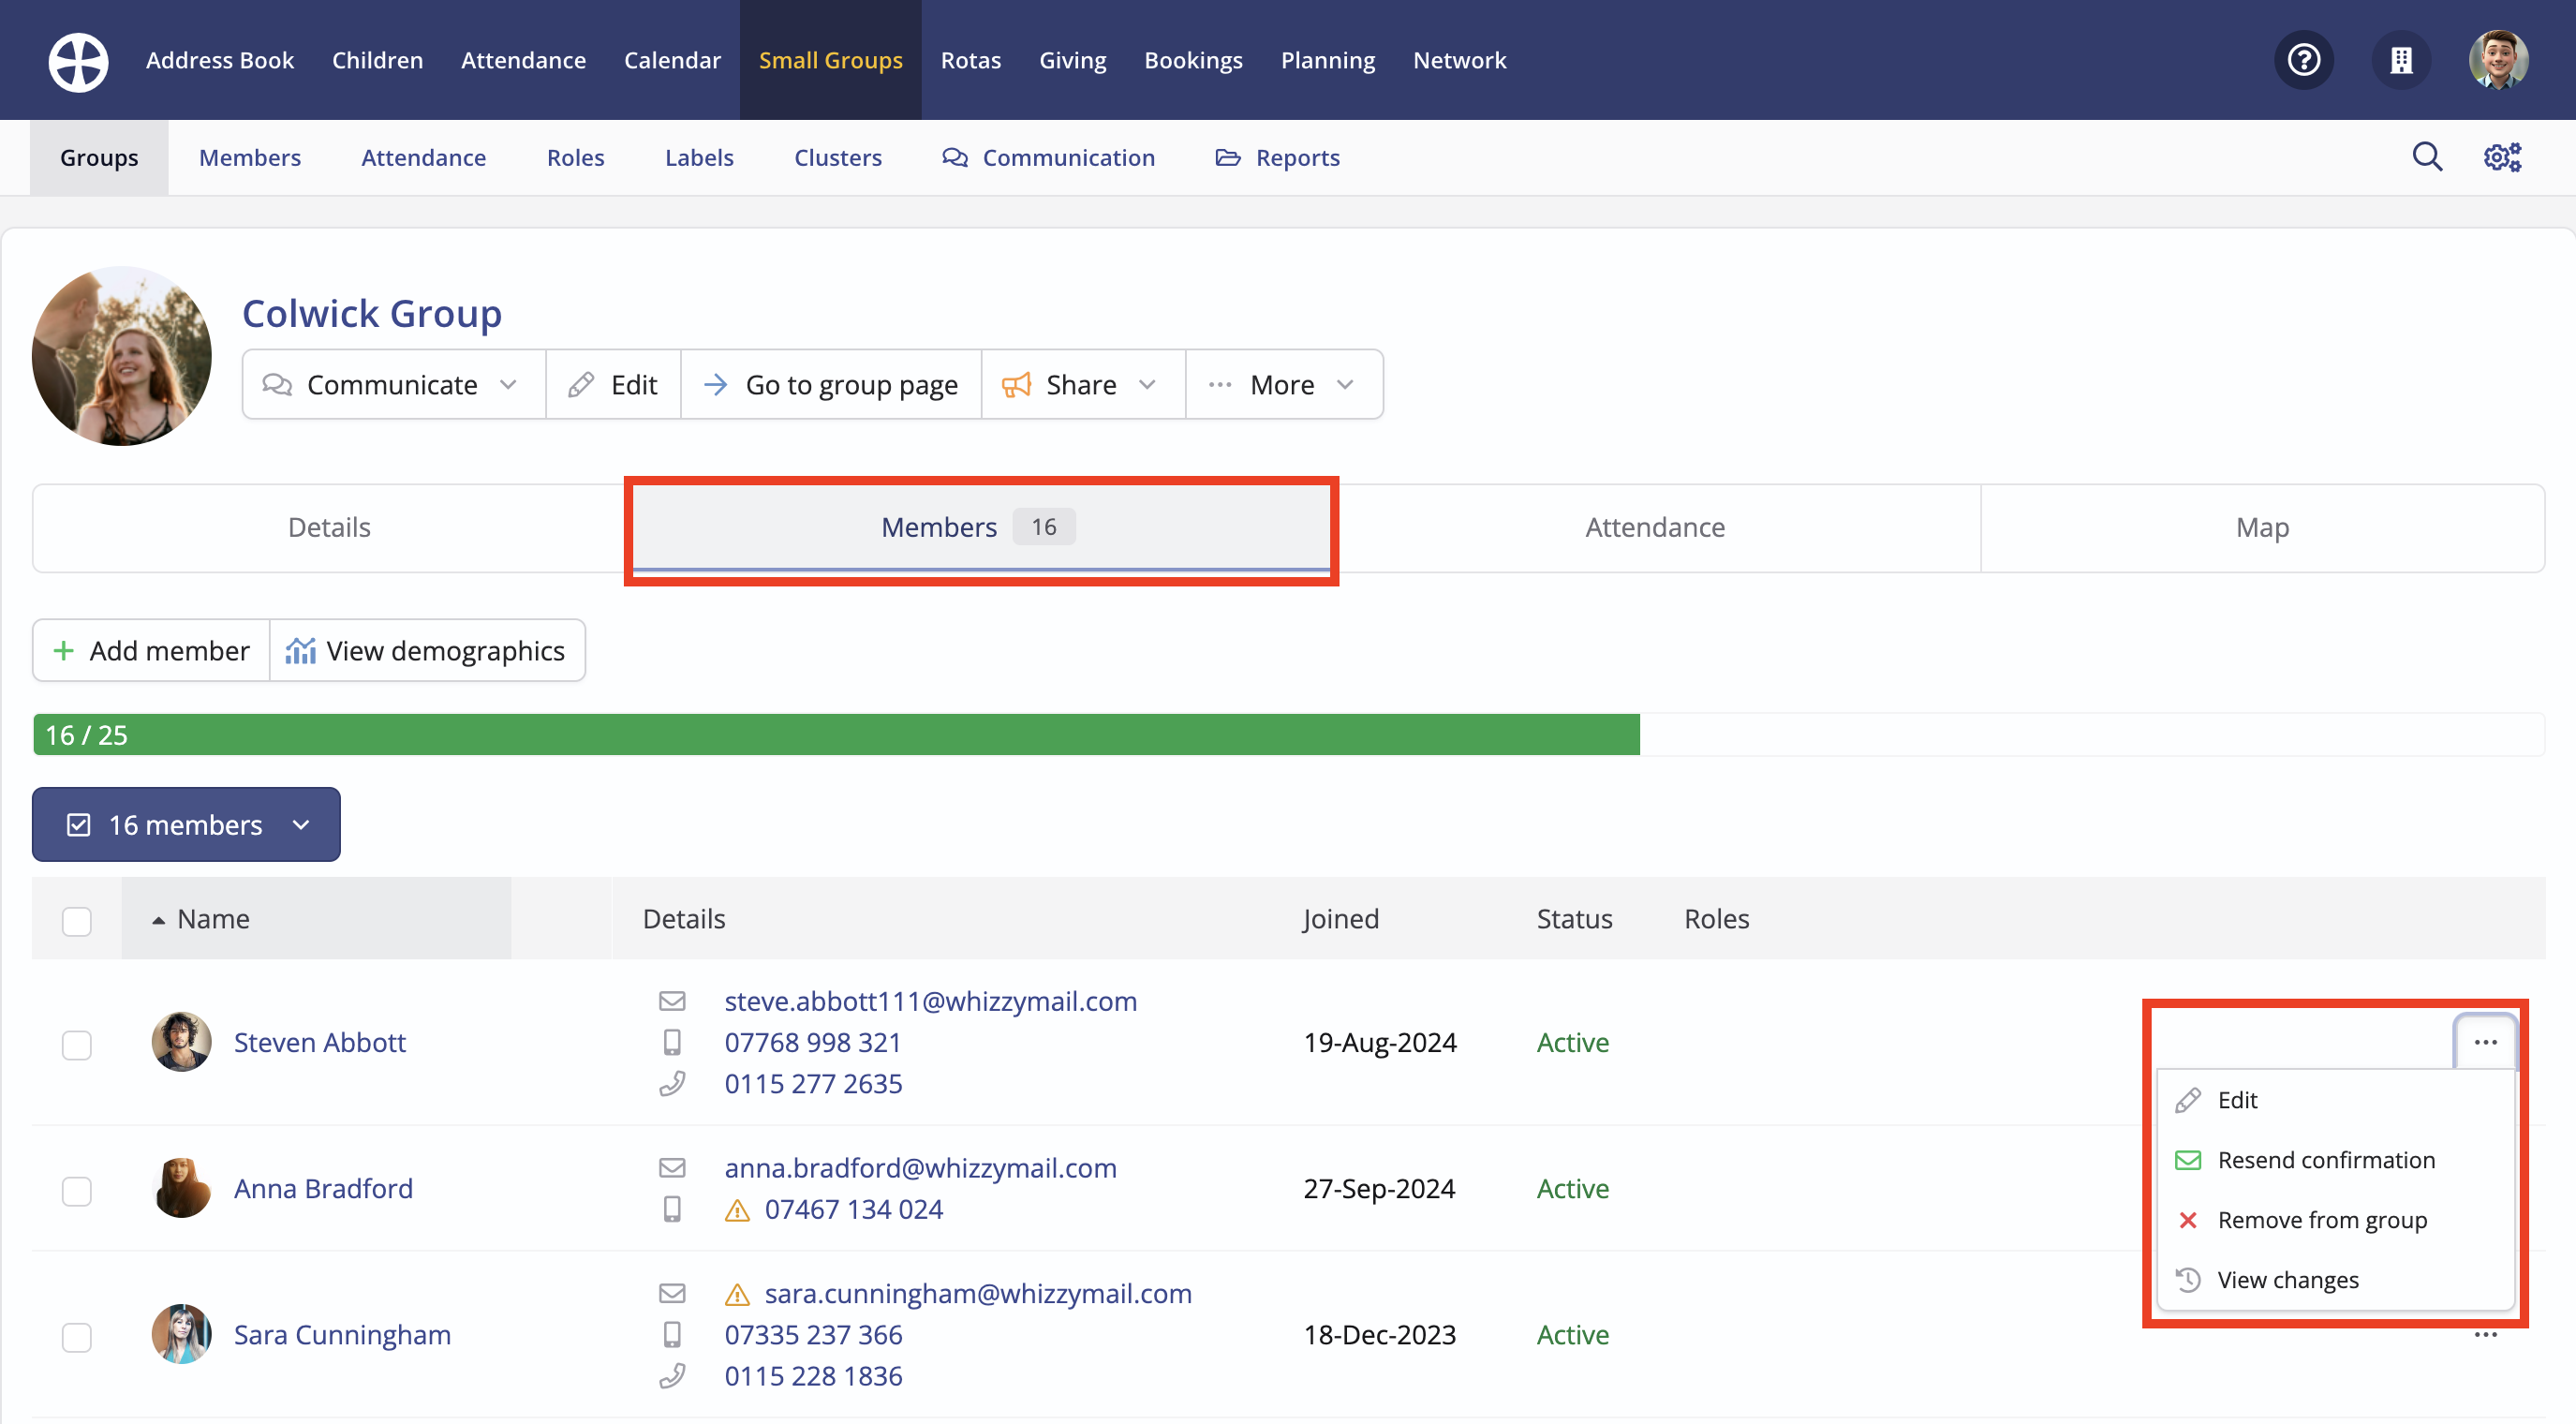Open Sara Cunningham's three-dot actions icon

tap(2485, 1334)
